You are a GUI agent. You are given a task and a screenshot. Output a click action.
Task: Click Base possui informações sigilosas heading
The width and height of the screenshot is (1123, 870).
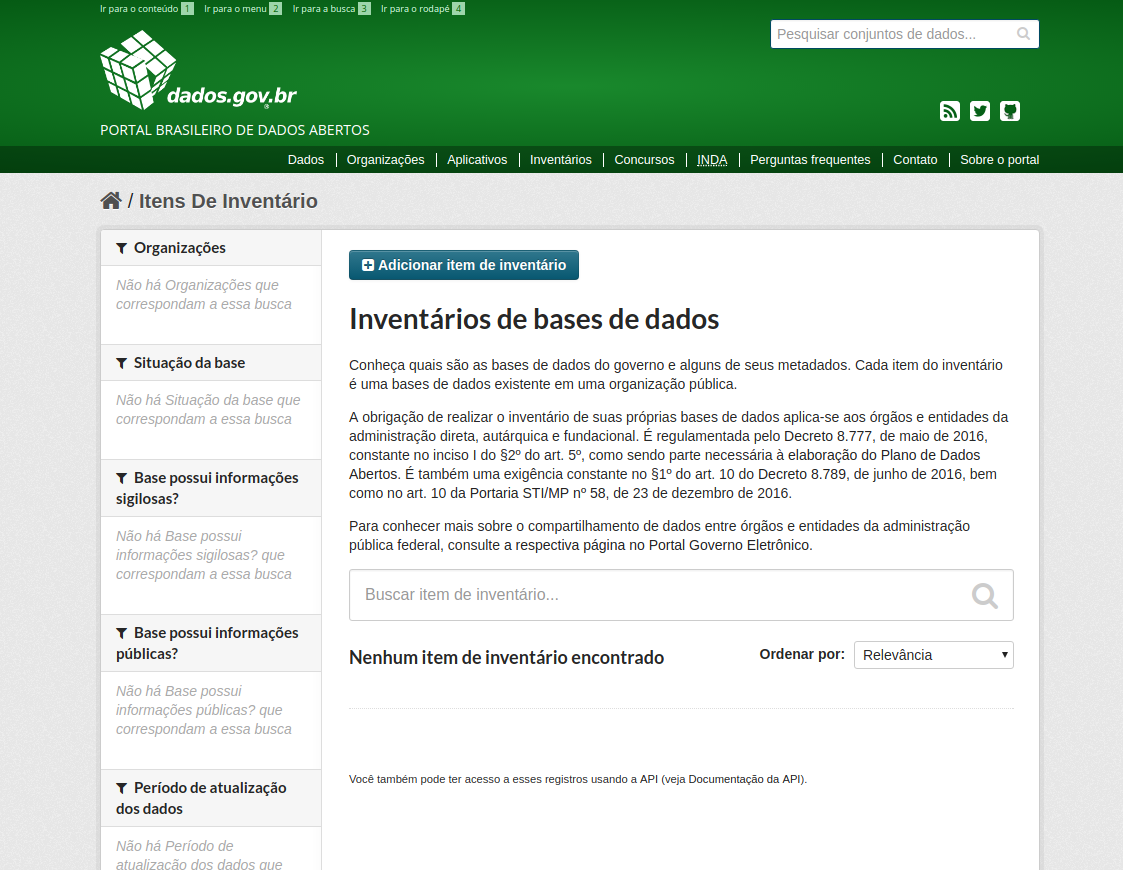pos(207,488)
